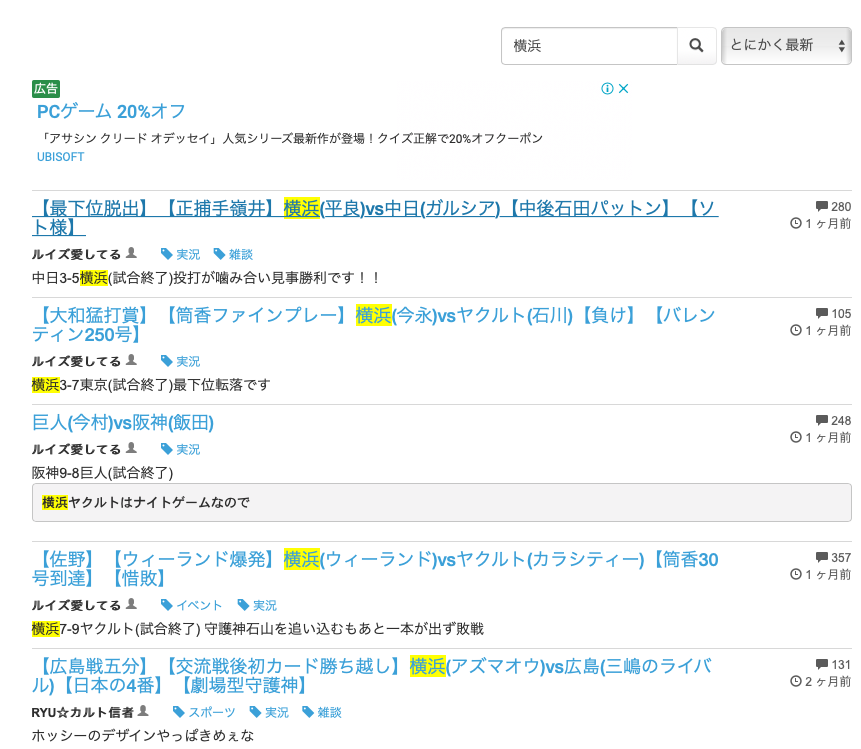
Task: Close the ad with the X icon
Action: [x=623, y=88]
